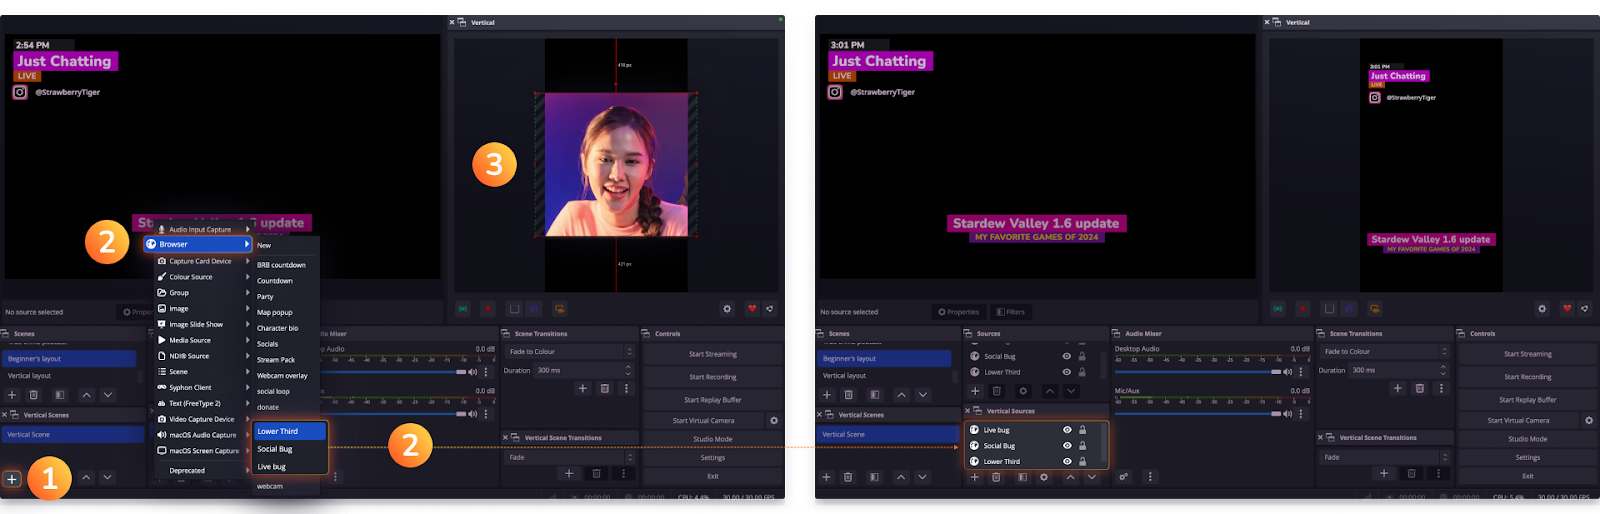Open Fade to Colour transition dropdown, left window
The width and height of the screenshot is (1600, 514).
[x=569, y=352]
